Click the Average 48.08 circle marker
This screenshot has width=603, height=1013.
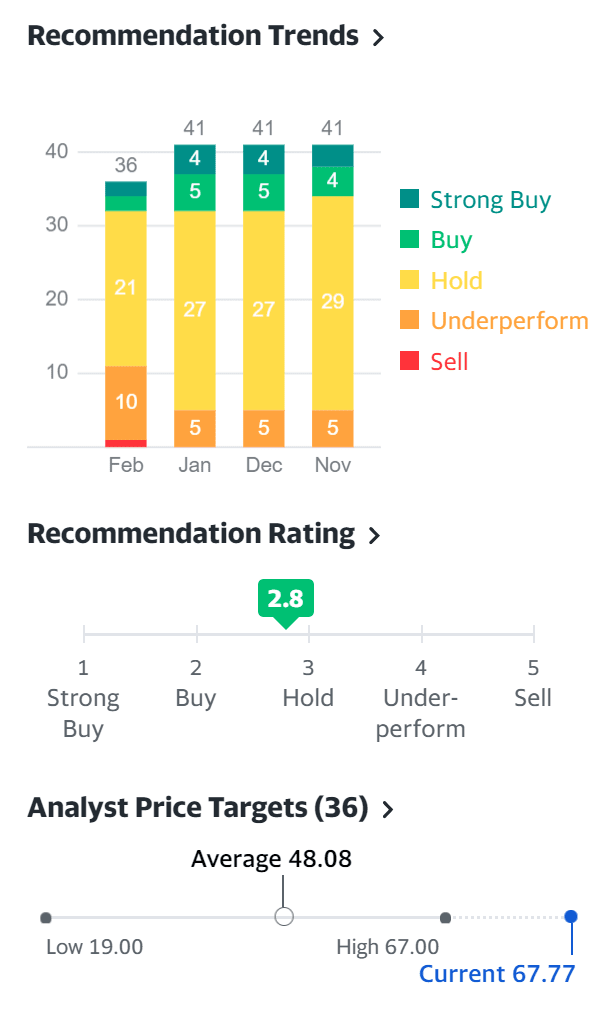tap(284, 917)
